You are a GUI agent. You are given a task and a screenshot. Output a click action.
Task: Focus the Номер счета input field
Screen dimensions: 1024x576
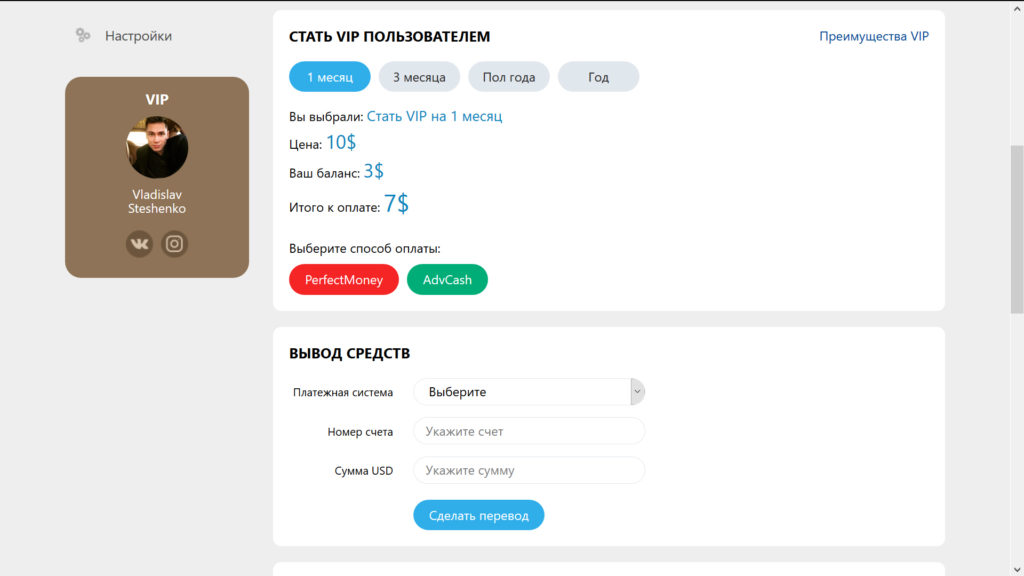click(x=529, y=431)
